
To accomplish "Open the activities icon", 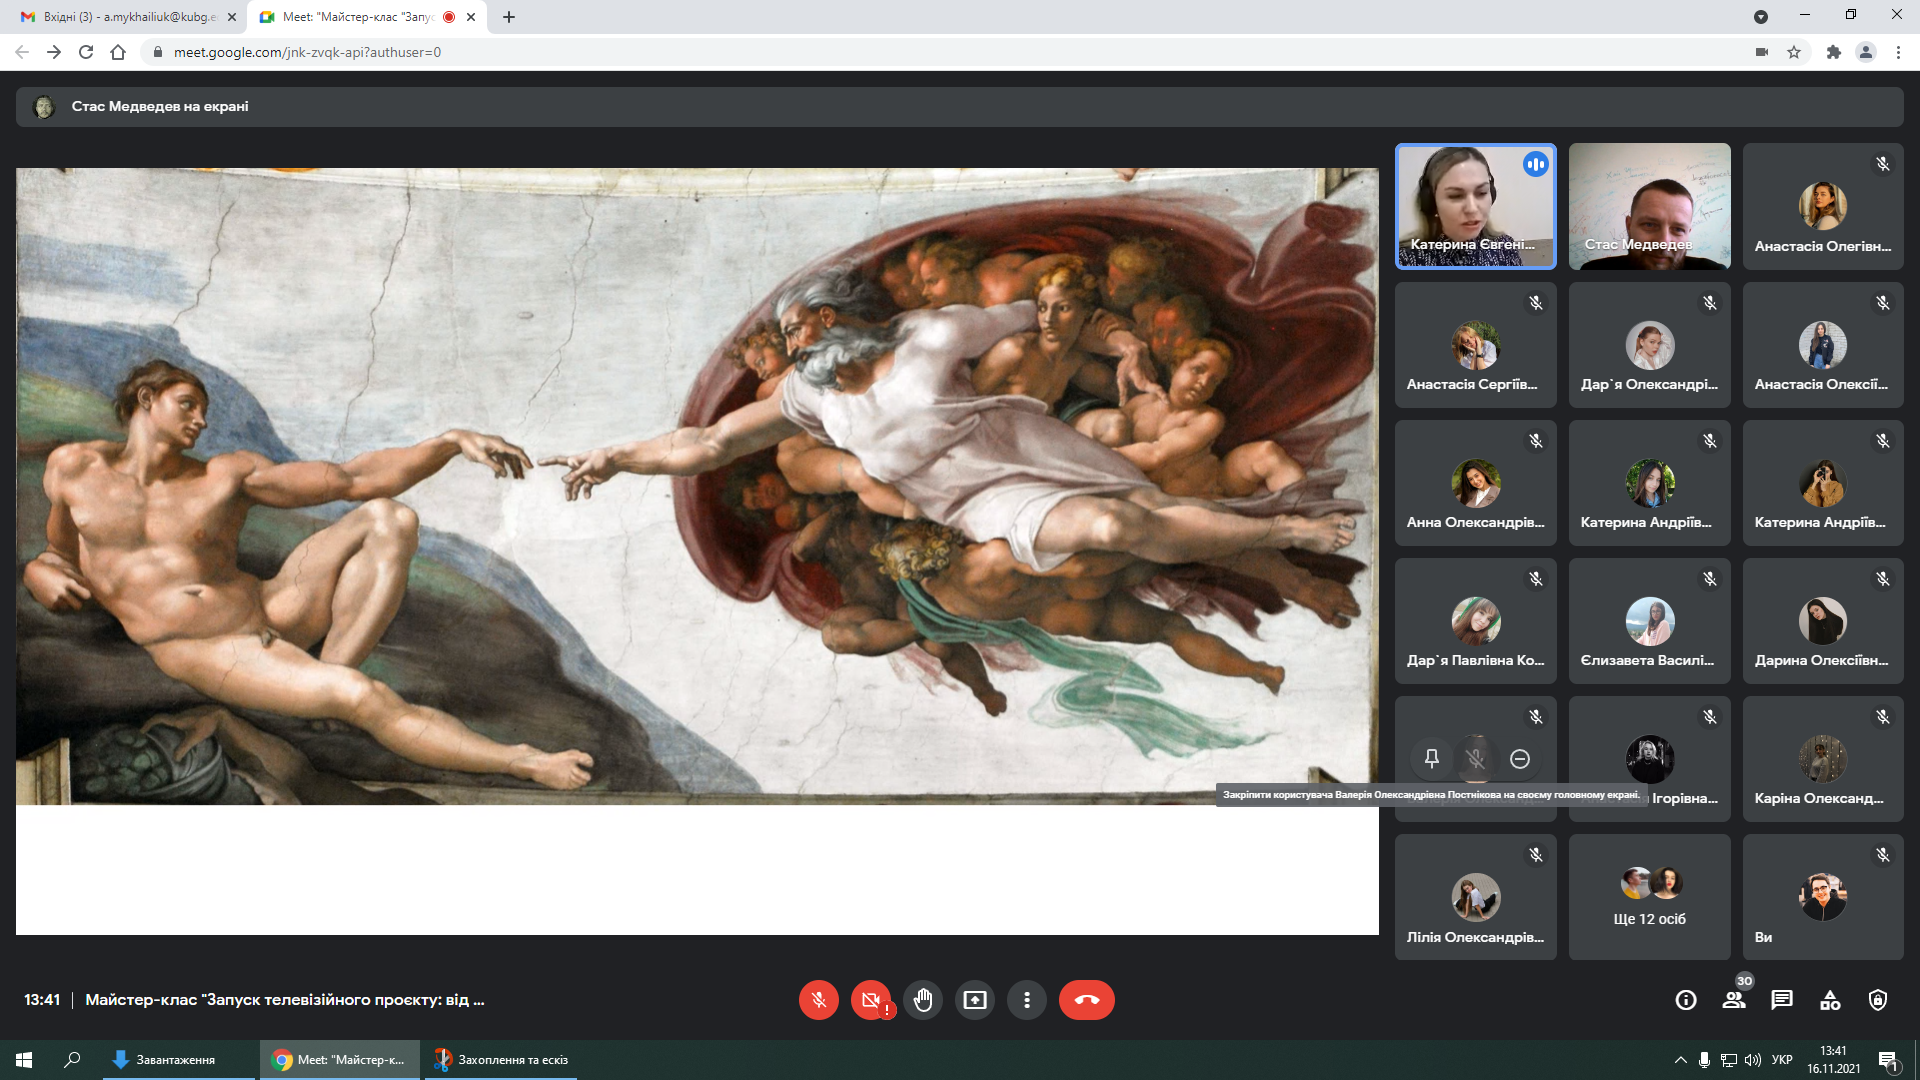I will point(1830,1000).
